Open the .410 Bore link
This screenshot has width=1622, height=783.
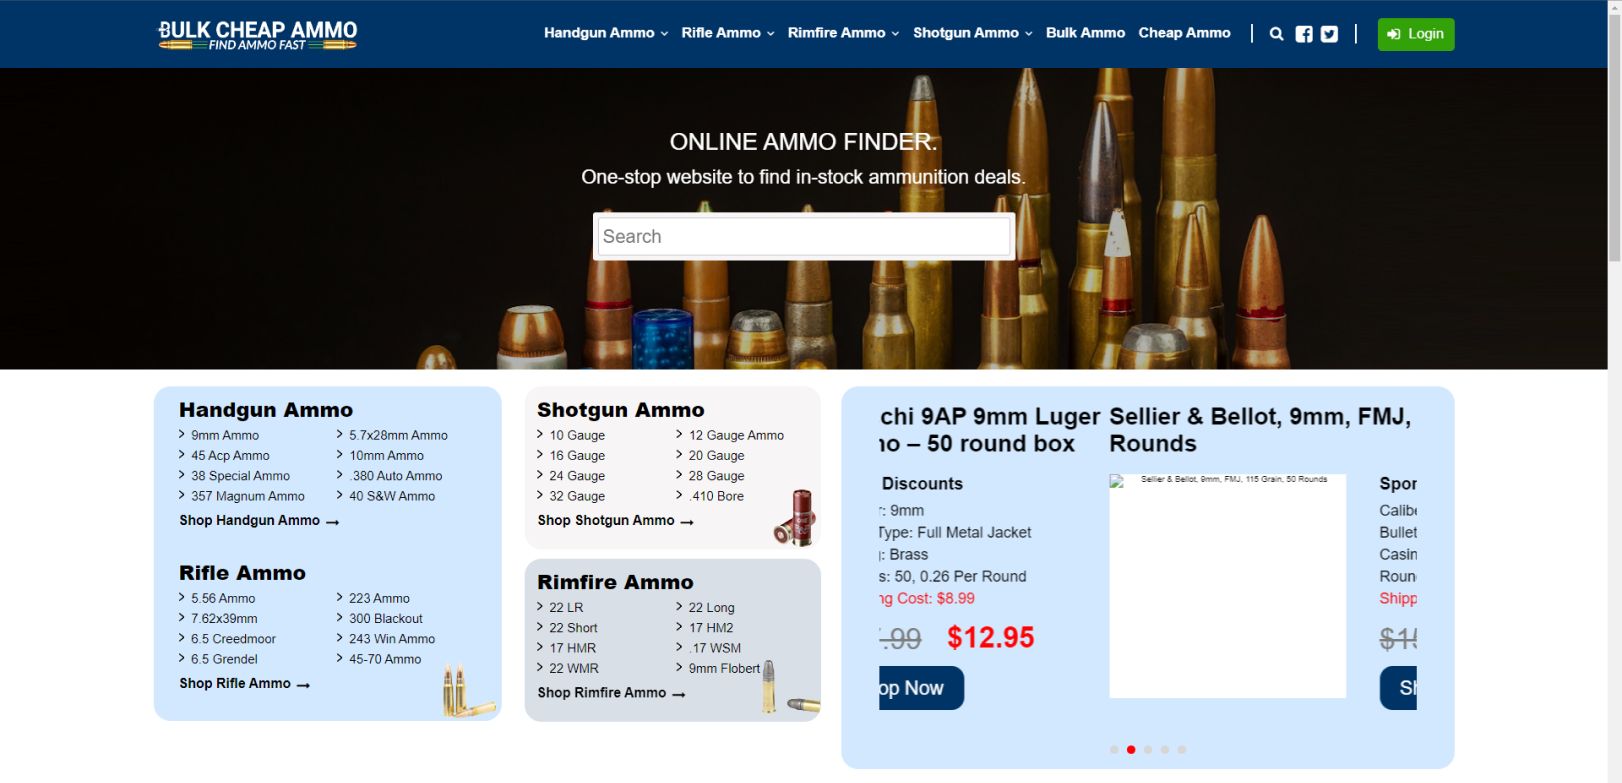tap(716, 496)
